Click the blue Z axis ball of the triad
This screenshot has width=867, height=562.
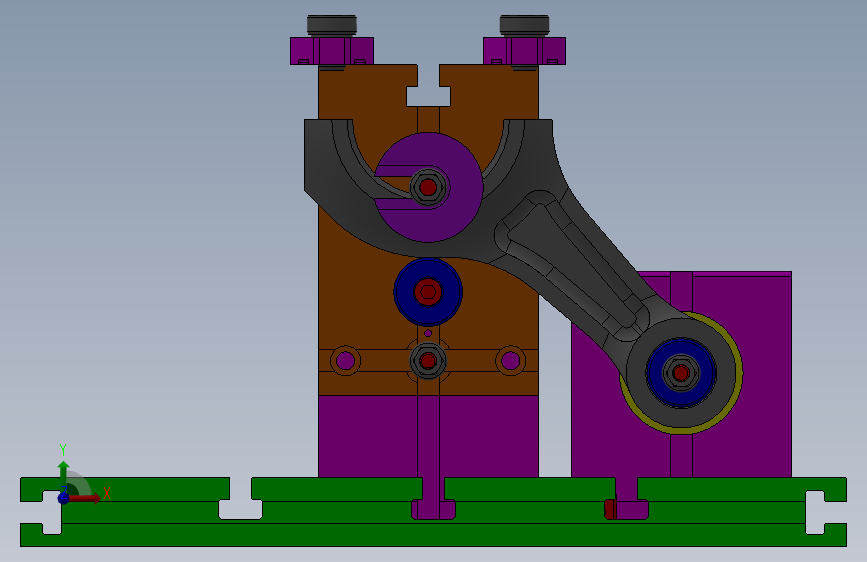coord(63,498)
